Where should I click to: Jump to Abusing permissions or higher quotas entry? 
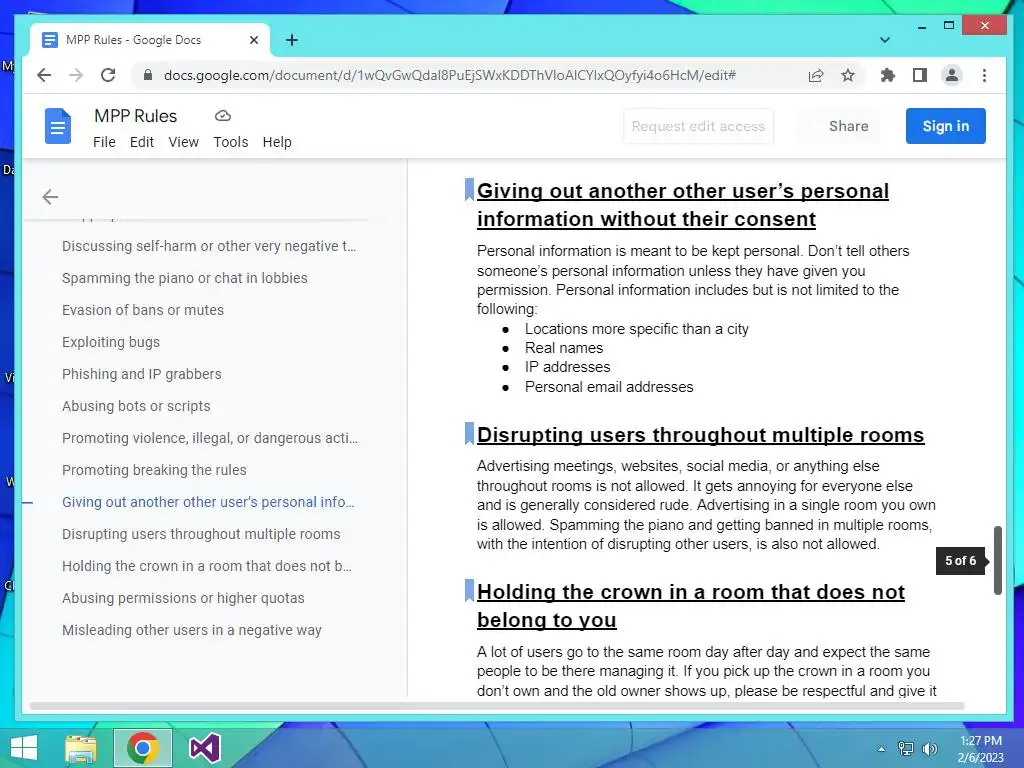pos(184,598)
